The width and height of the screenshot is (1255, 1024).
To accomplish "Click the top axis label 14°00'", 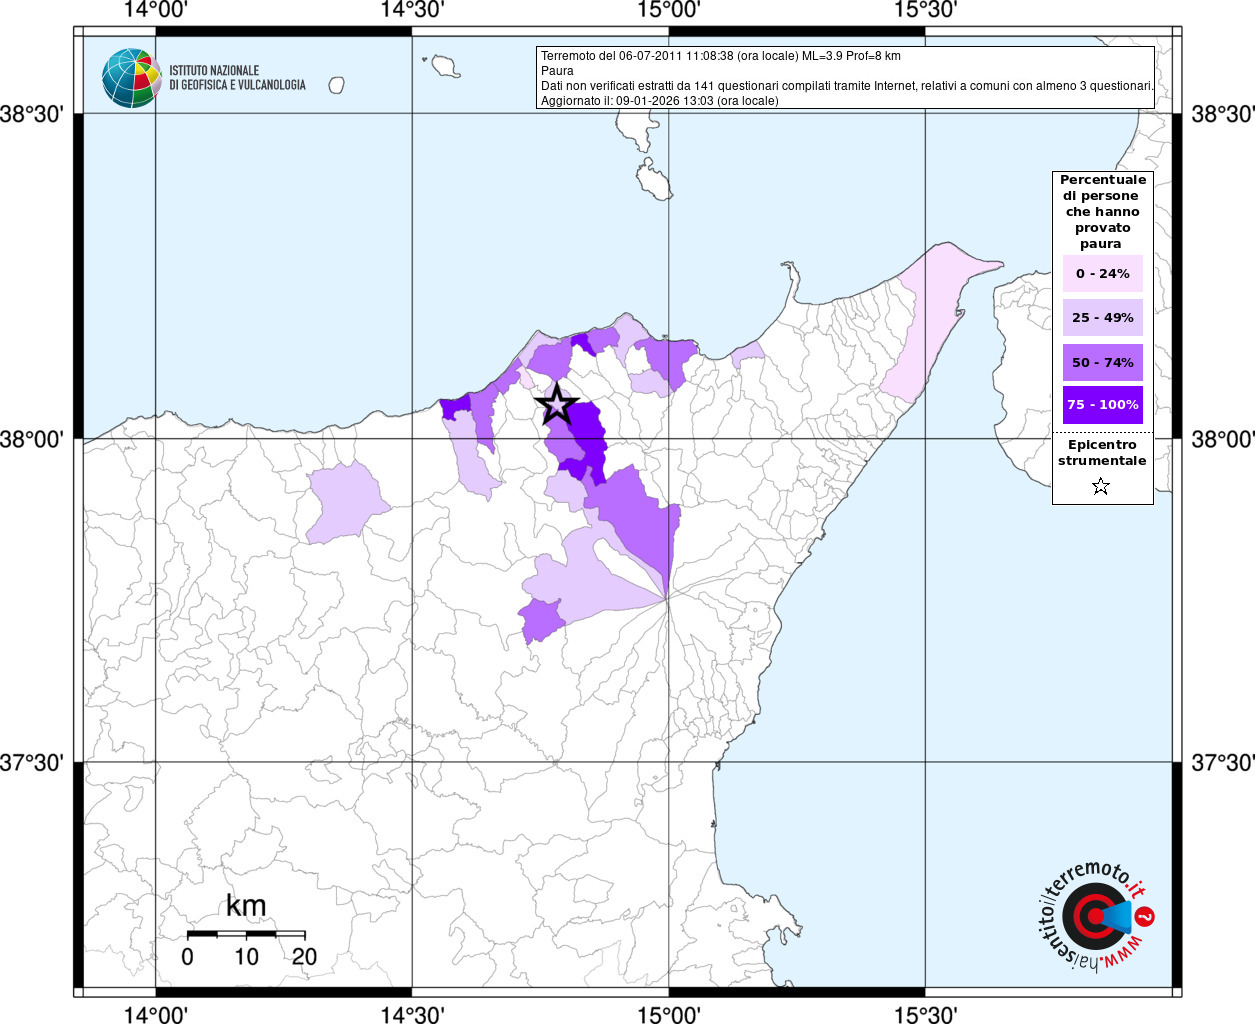I will pos(157,10).
